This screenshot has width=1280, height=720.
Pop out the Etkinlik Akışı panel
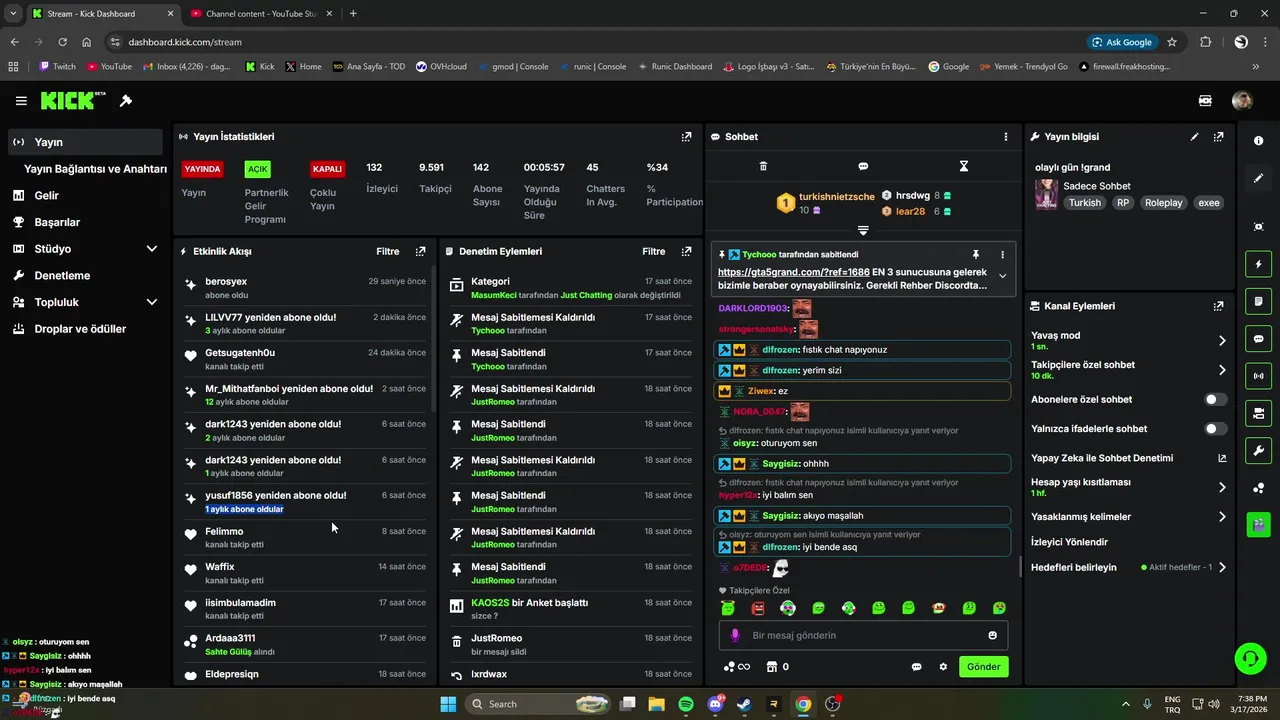[420, 252]
